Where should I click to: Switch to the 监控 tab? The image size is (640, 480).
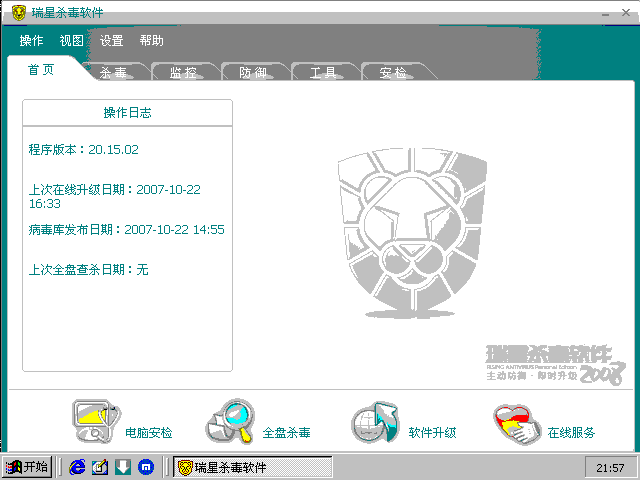183,73
